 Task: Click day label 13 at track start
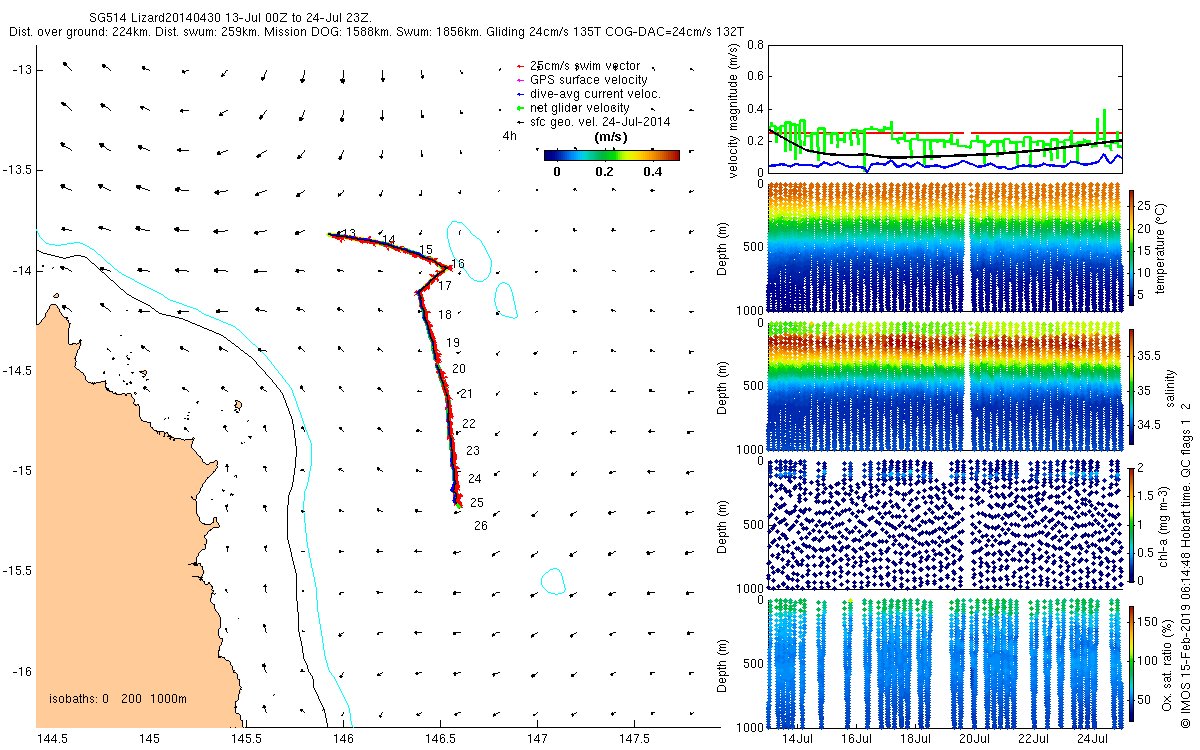pyautogui.click(x=348, y=234)
